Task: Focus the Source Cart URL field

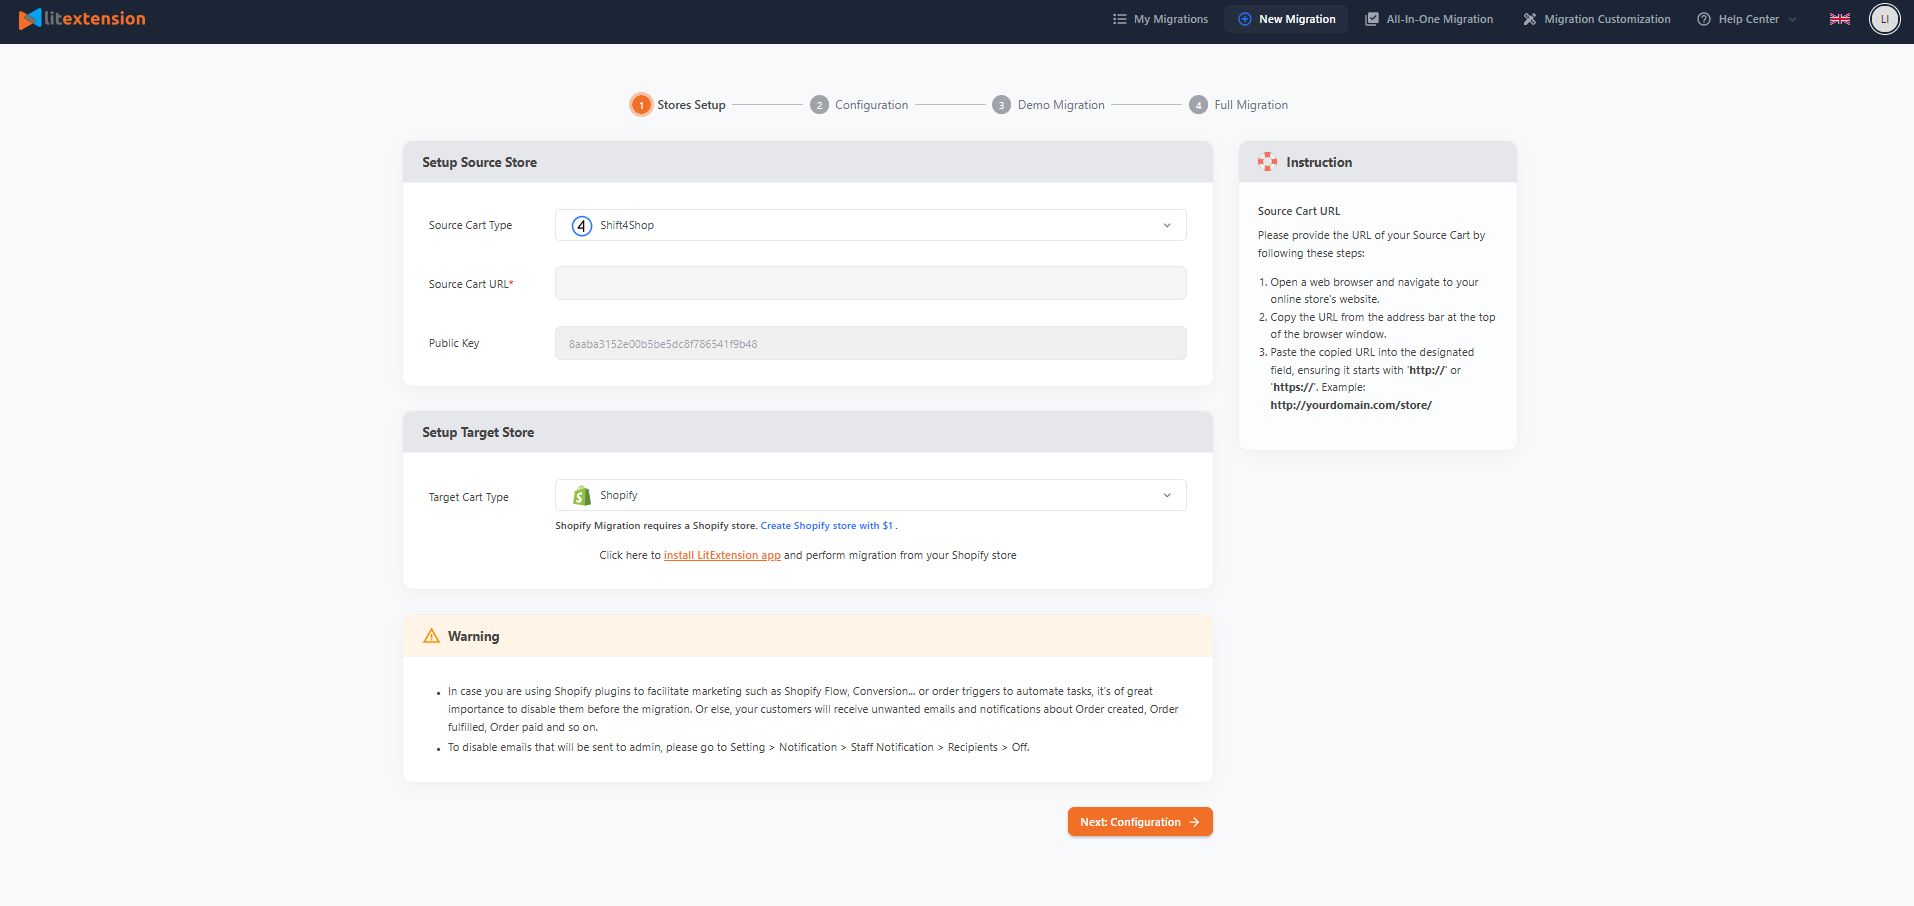Action: [870, 283]
